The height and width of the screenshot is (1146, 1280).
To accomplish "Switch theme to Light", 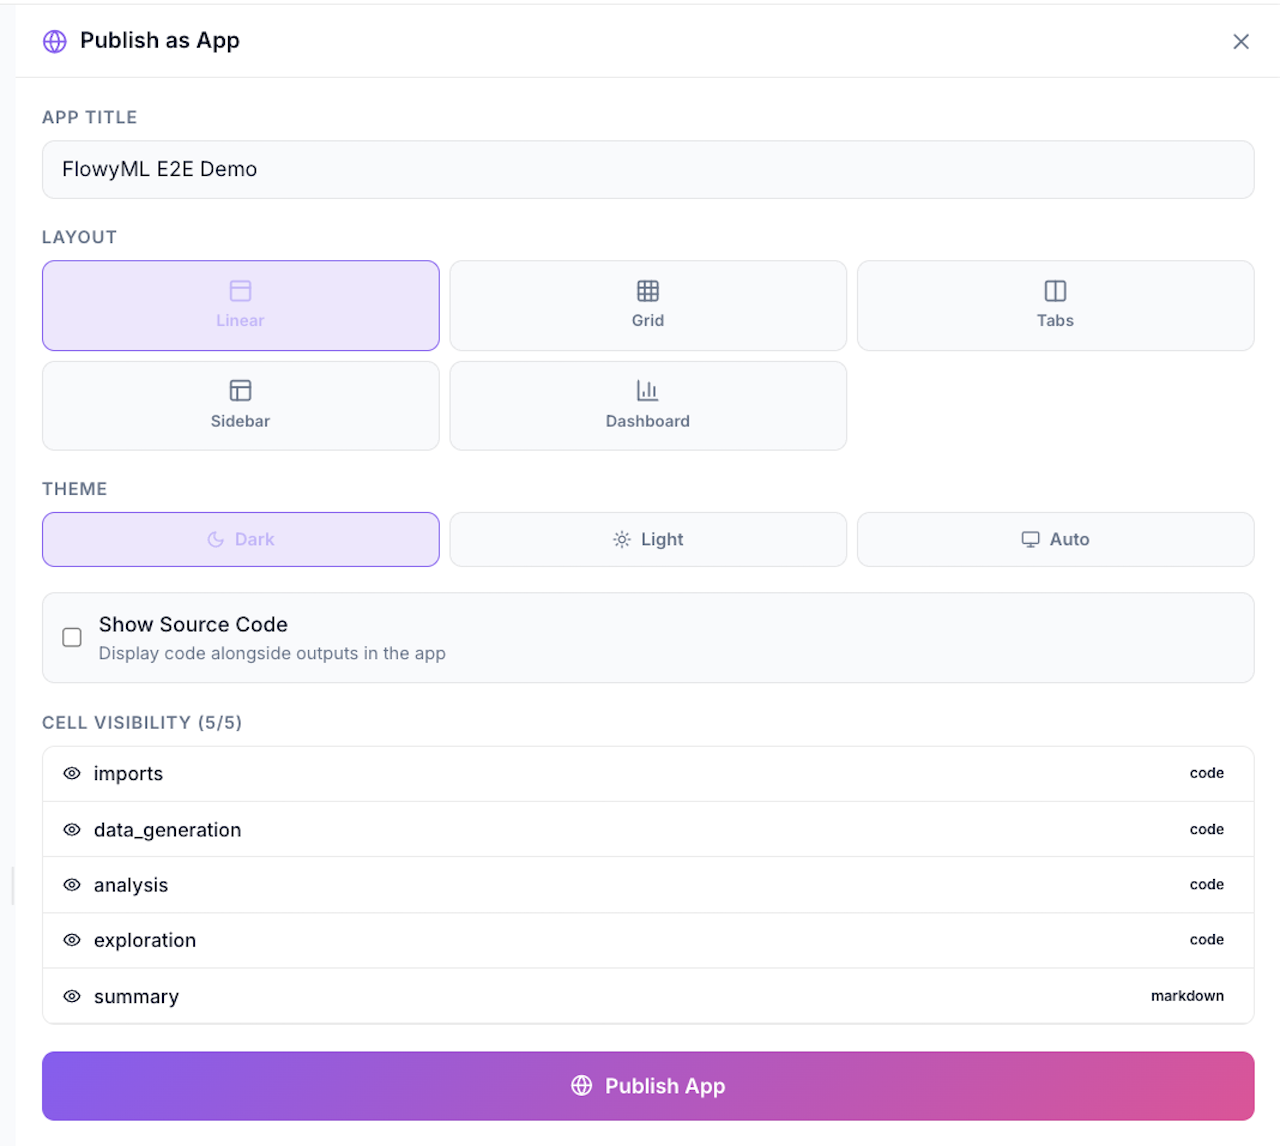I will tap(648, 539).
